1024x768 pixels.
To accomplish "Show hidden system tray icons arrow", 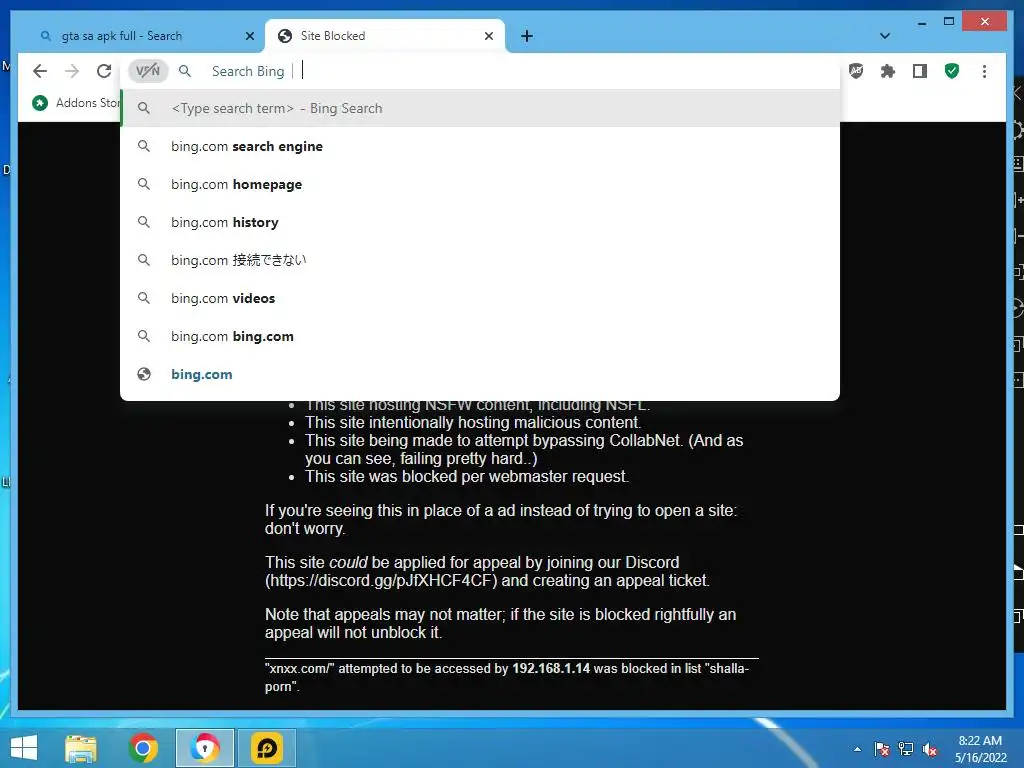I will coord(857,749).
